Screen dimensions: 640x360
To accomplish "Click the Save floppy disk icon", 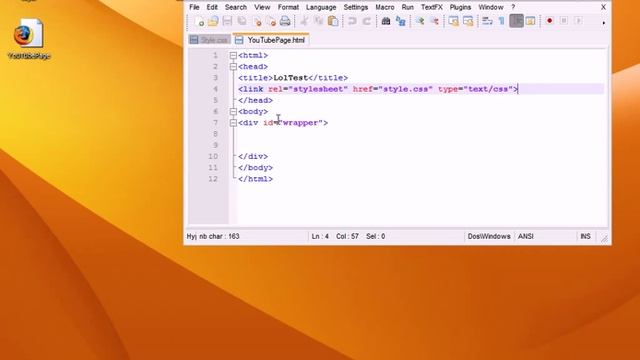I will tap(227, 21).
